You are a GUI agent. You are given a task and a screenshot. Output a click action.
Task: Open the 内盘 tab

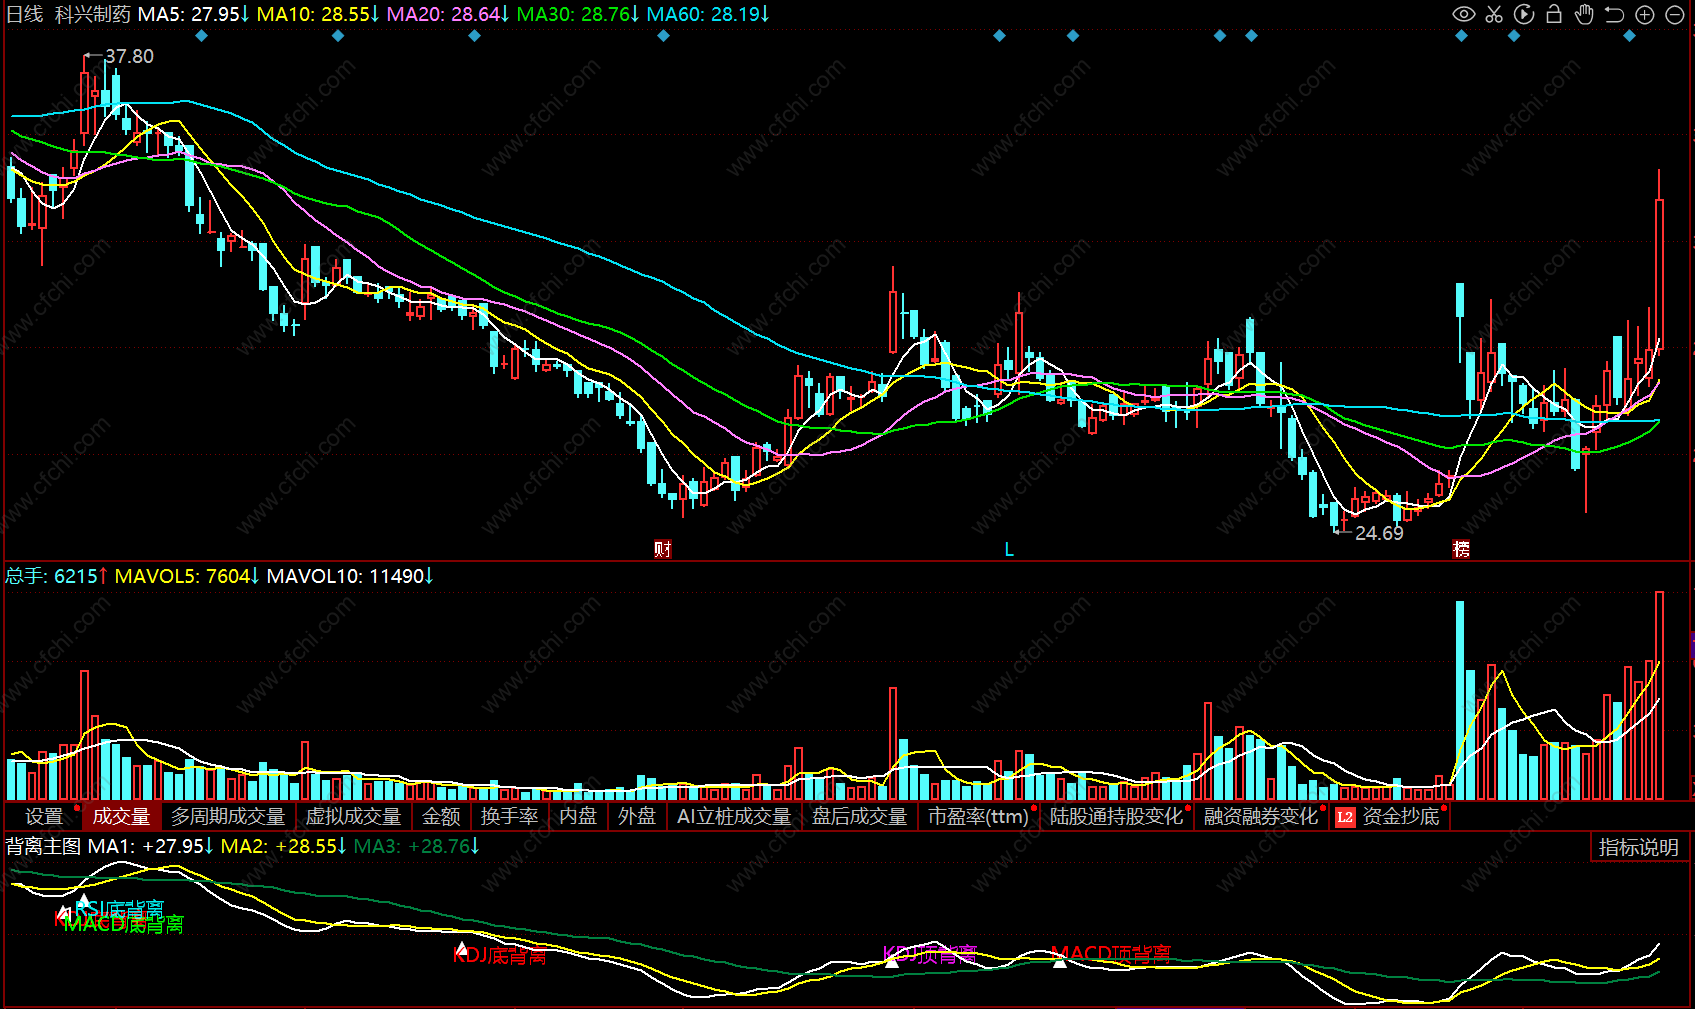[x=578, y=817]
